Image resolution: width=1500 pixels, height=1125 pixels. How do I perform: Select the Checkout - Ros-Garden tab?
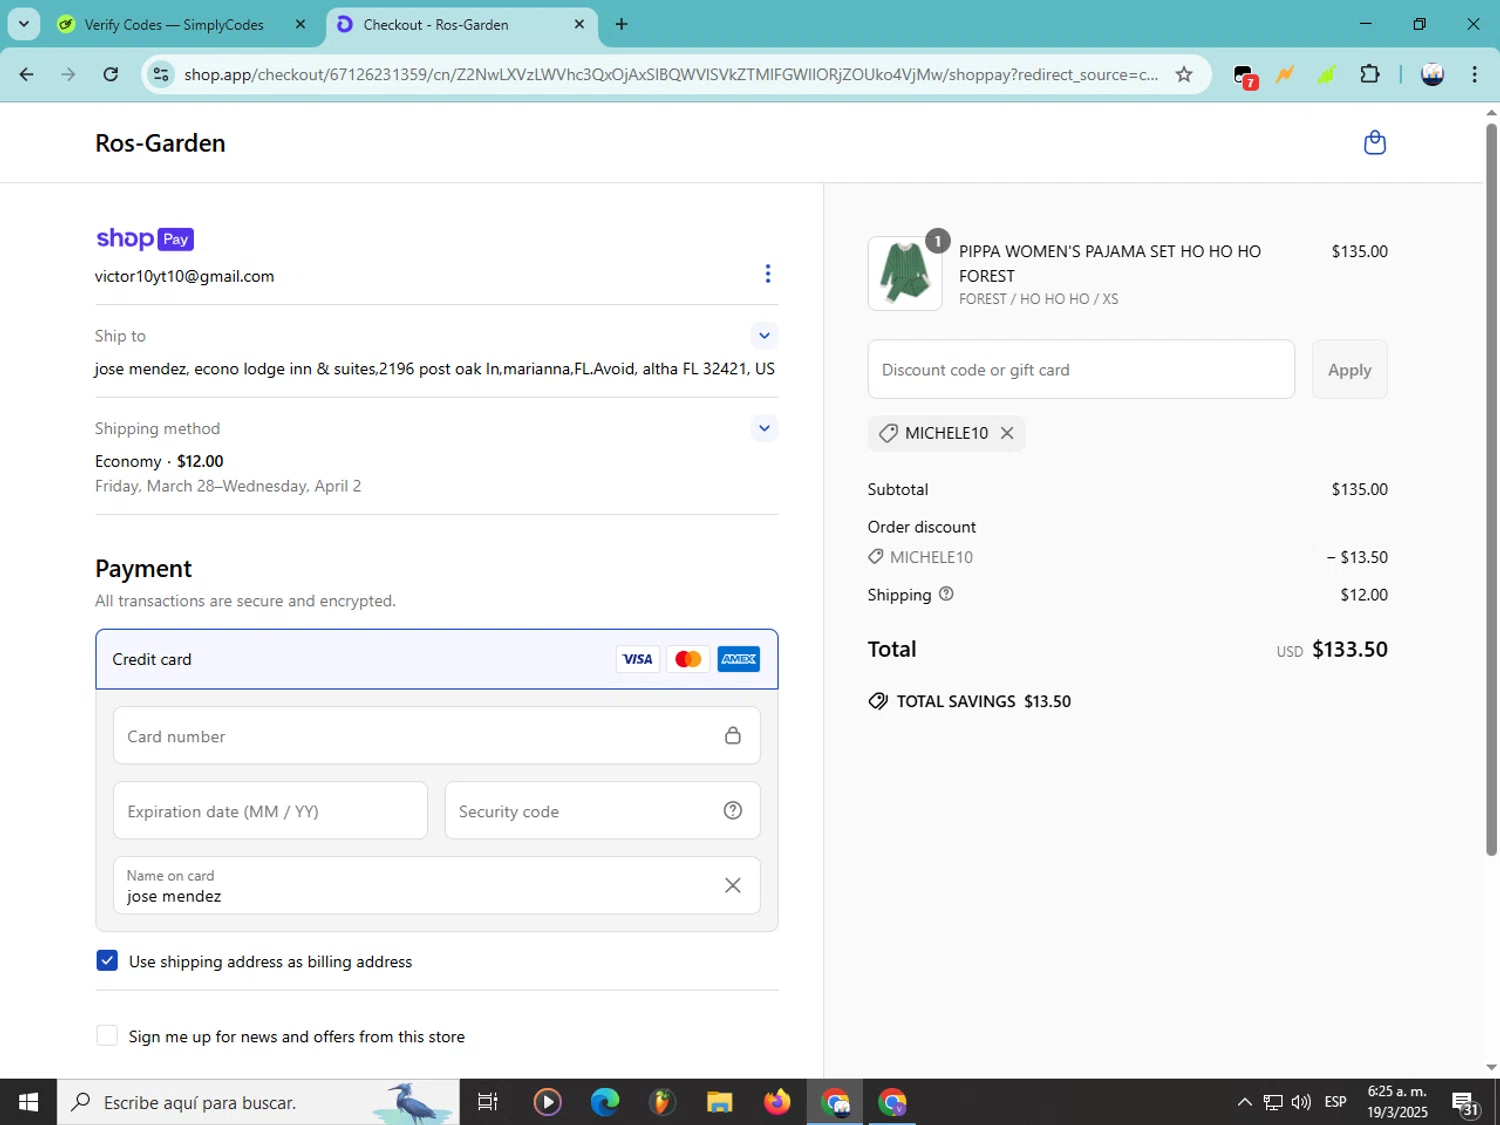(462, 24)
